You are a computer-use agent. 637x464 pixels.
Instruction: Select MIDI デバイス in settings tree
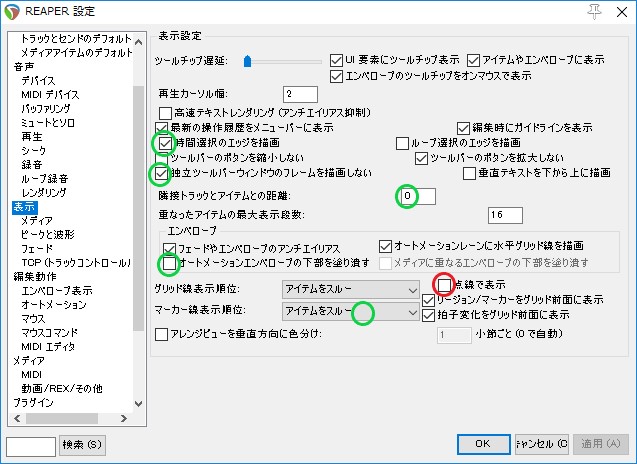click(x=50, y=95)
